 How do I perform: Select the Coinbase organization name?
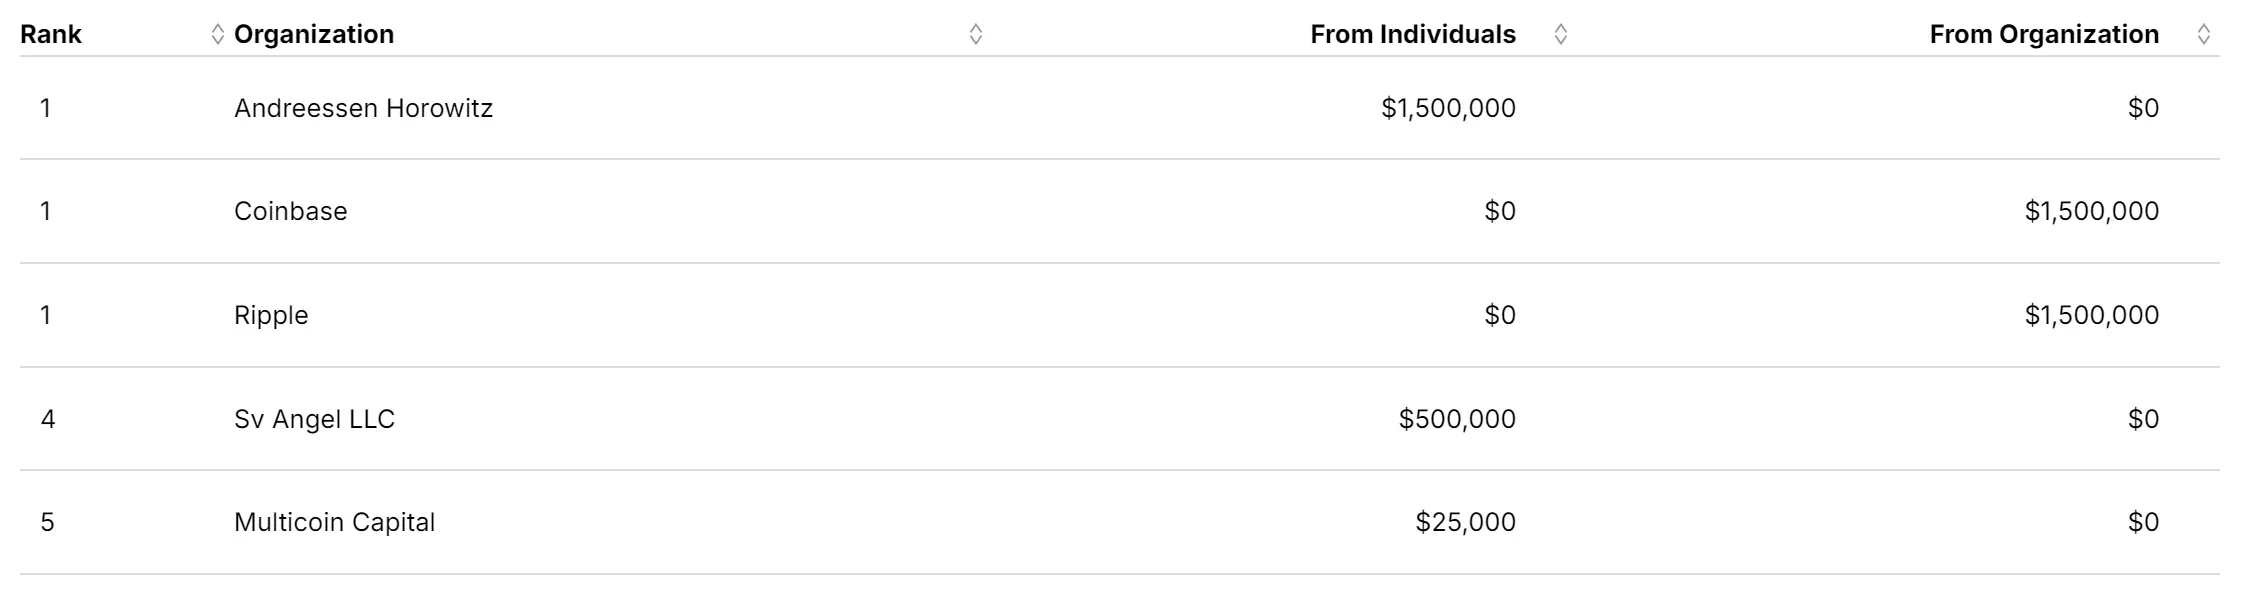(x=291, y=211)
